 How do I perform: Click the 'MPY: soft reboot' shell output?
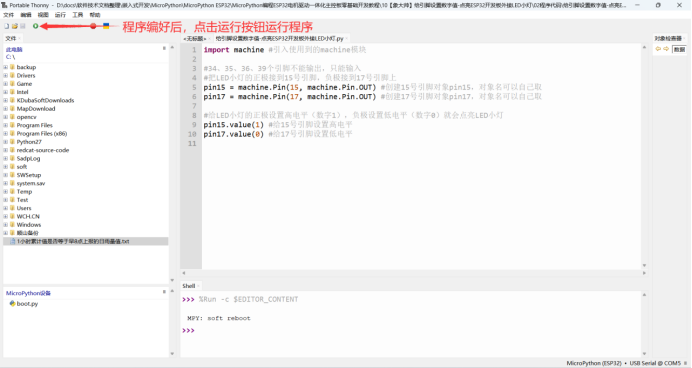point(218,318)
